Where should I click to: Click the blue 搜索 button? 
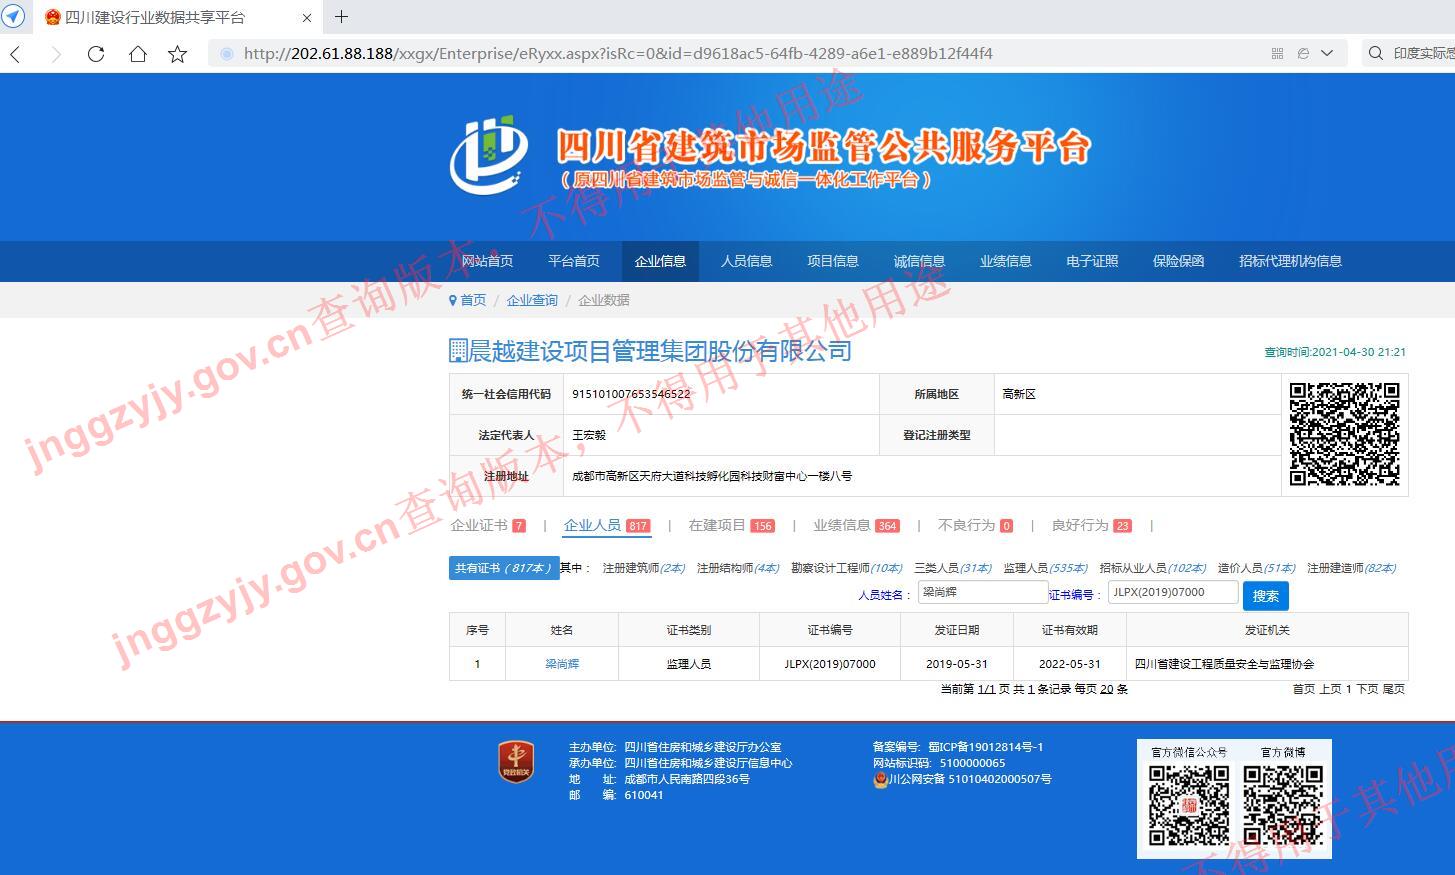tap(1265, 596)
